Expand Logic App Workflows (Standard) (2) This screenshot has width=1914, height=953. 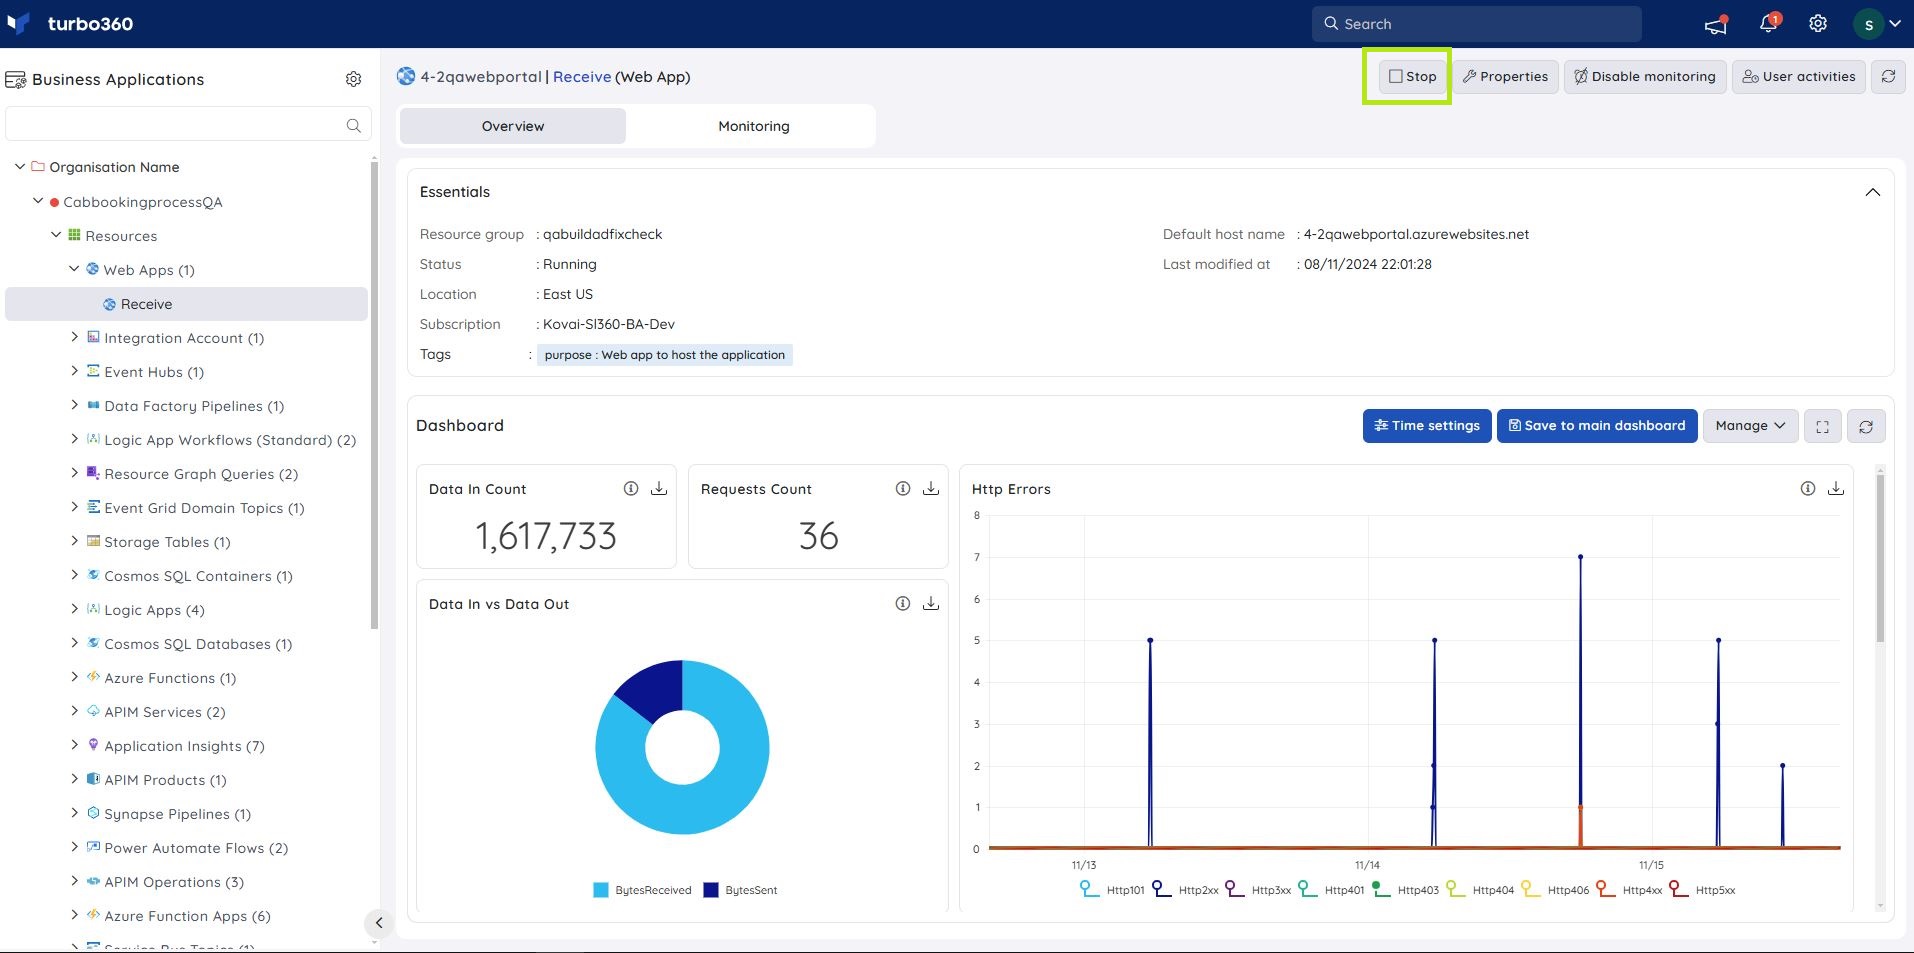(x=74, y=439)
